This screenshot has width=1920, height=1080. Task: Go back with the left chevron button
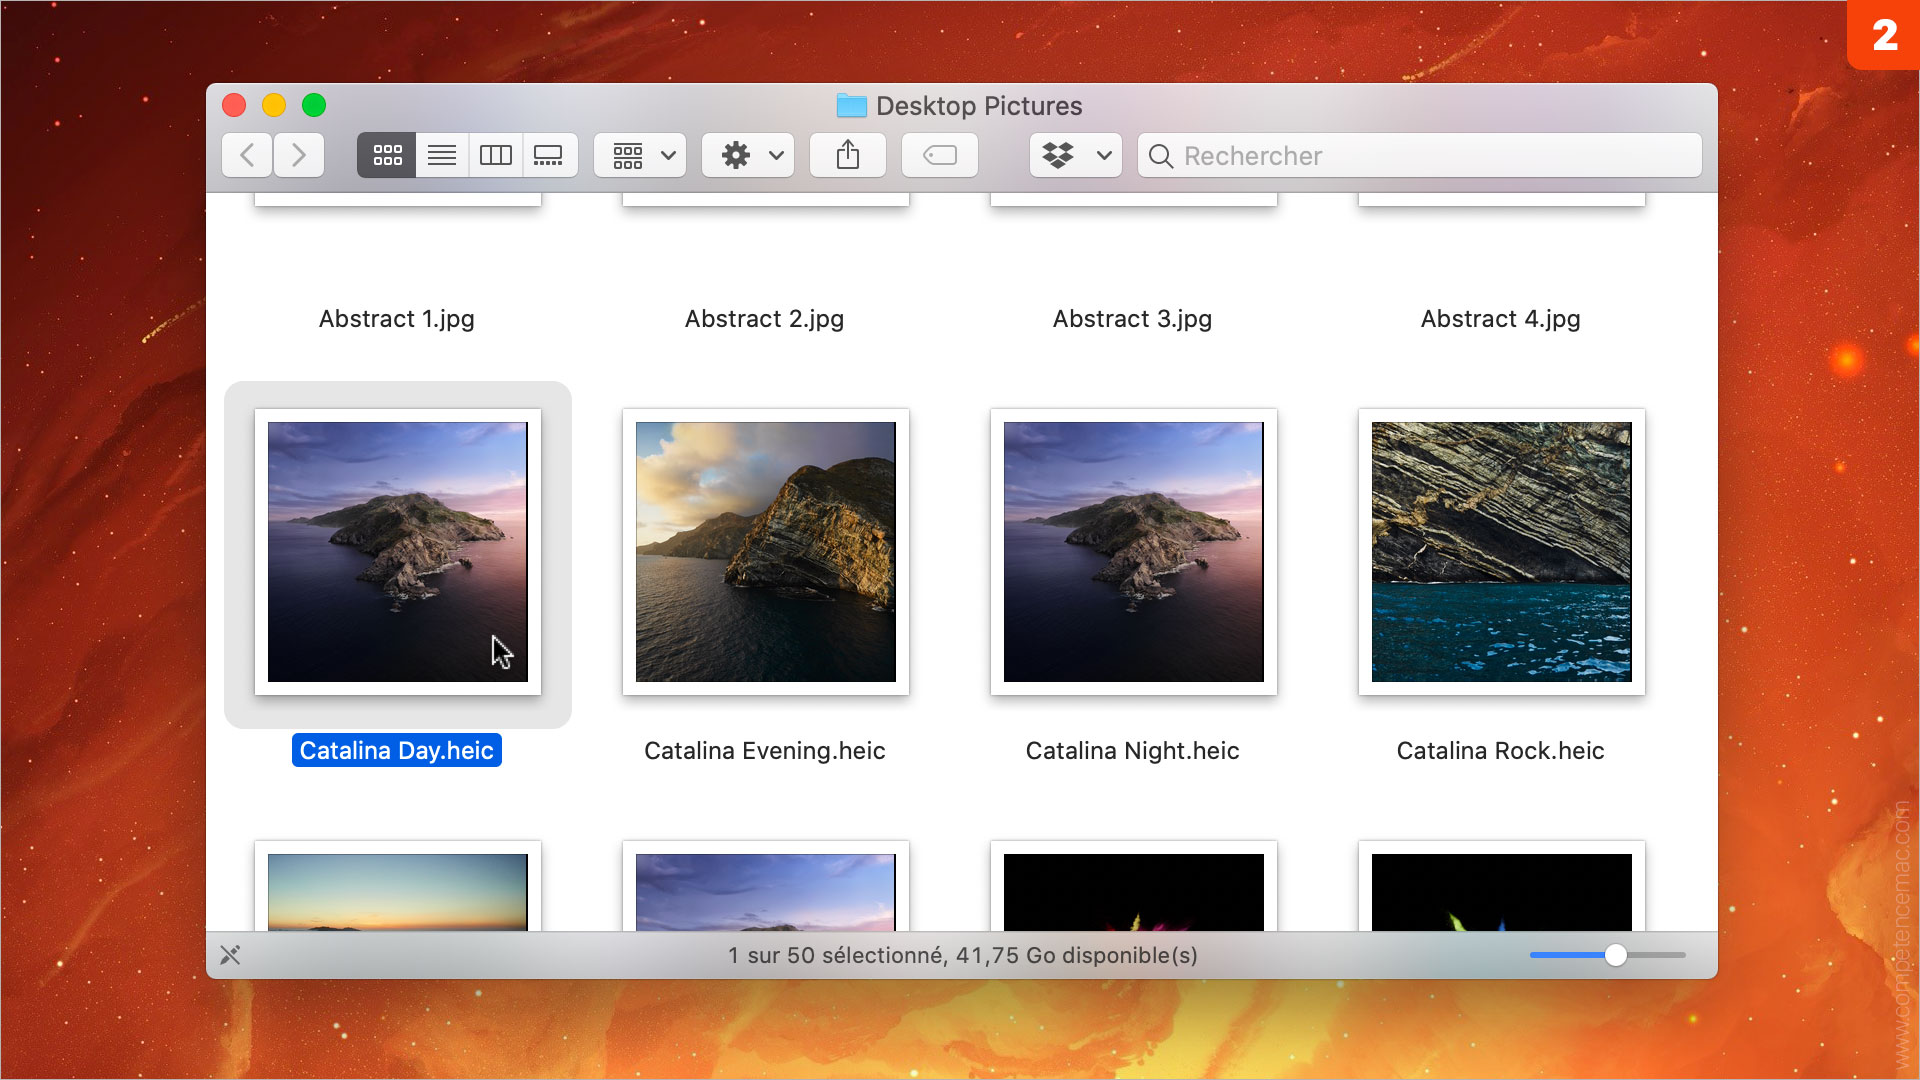click(x=247, y=155)
